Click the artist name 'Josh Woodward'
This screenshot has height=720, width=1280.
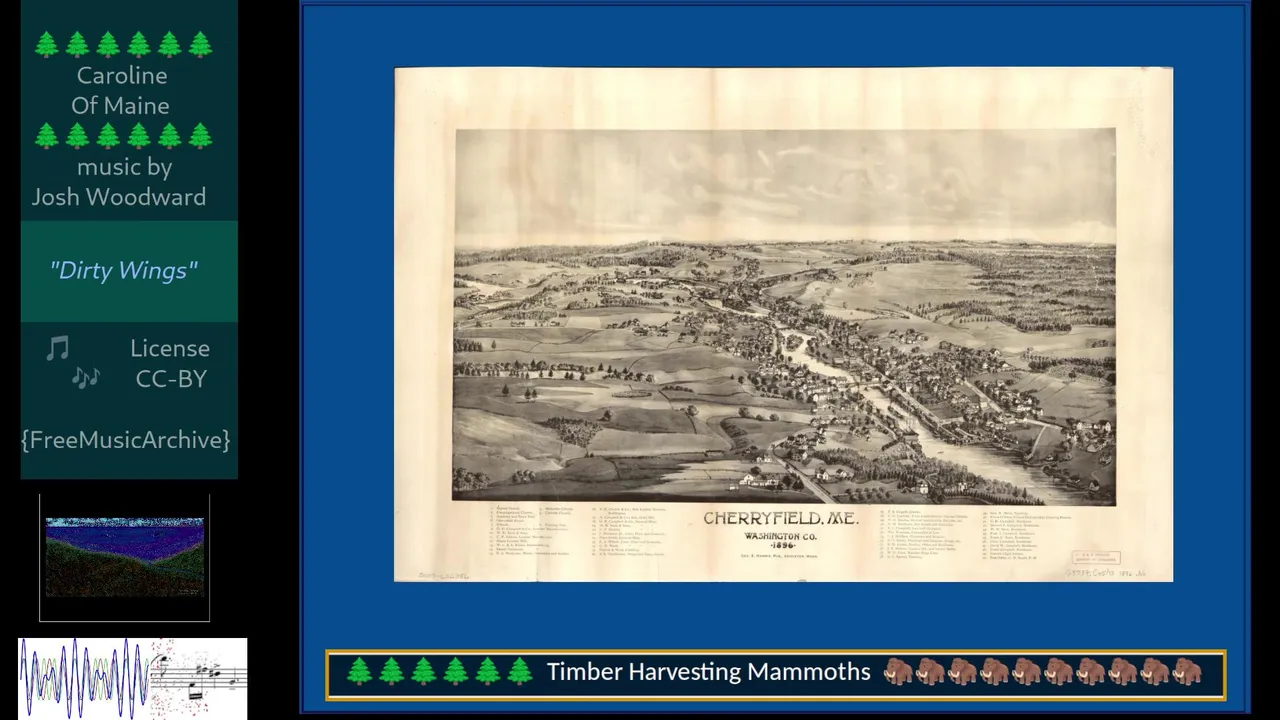119,197
